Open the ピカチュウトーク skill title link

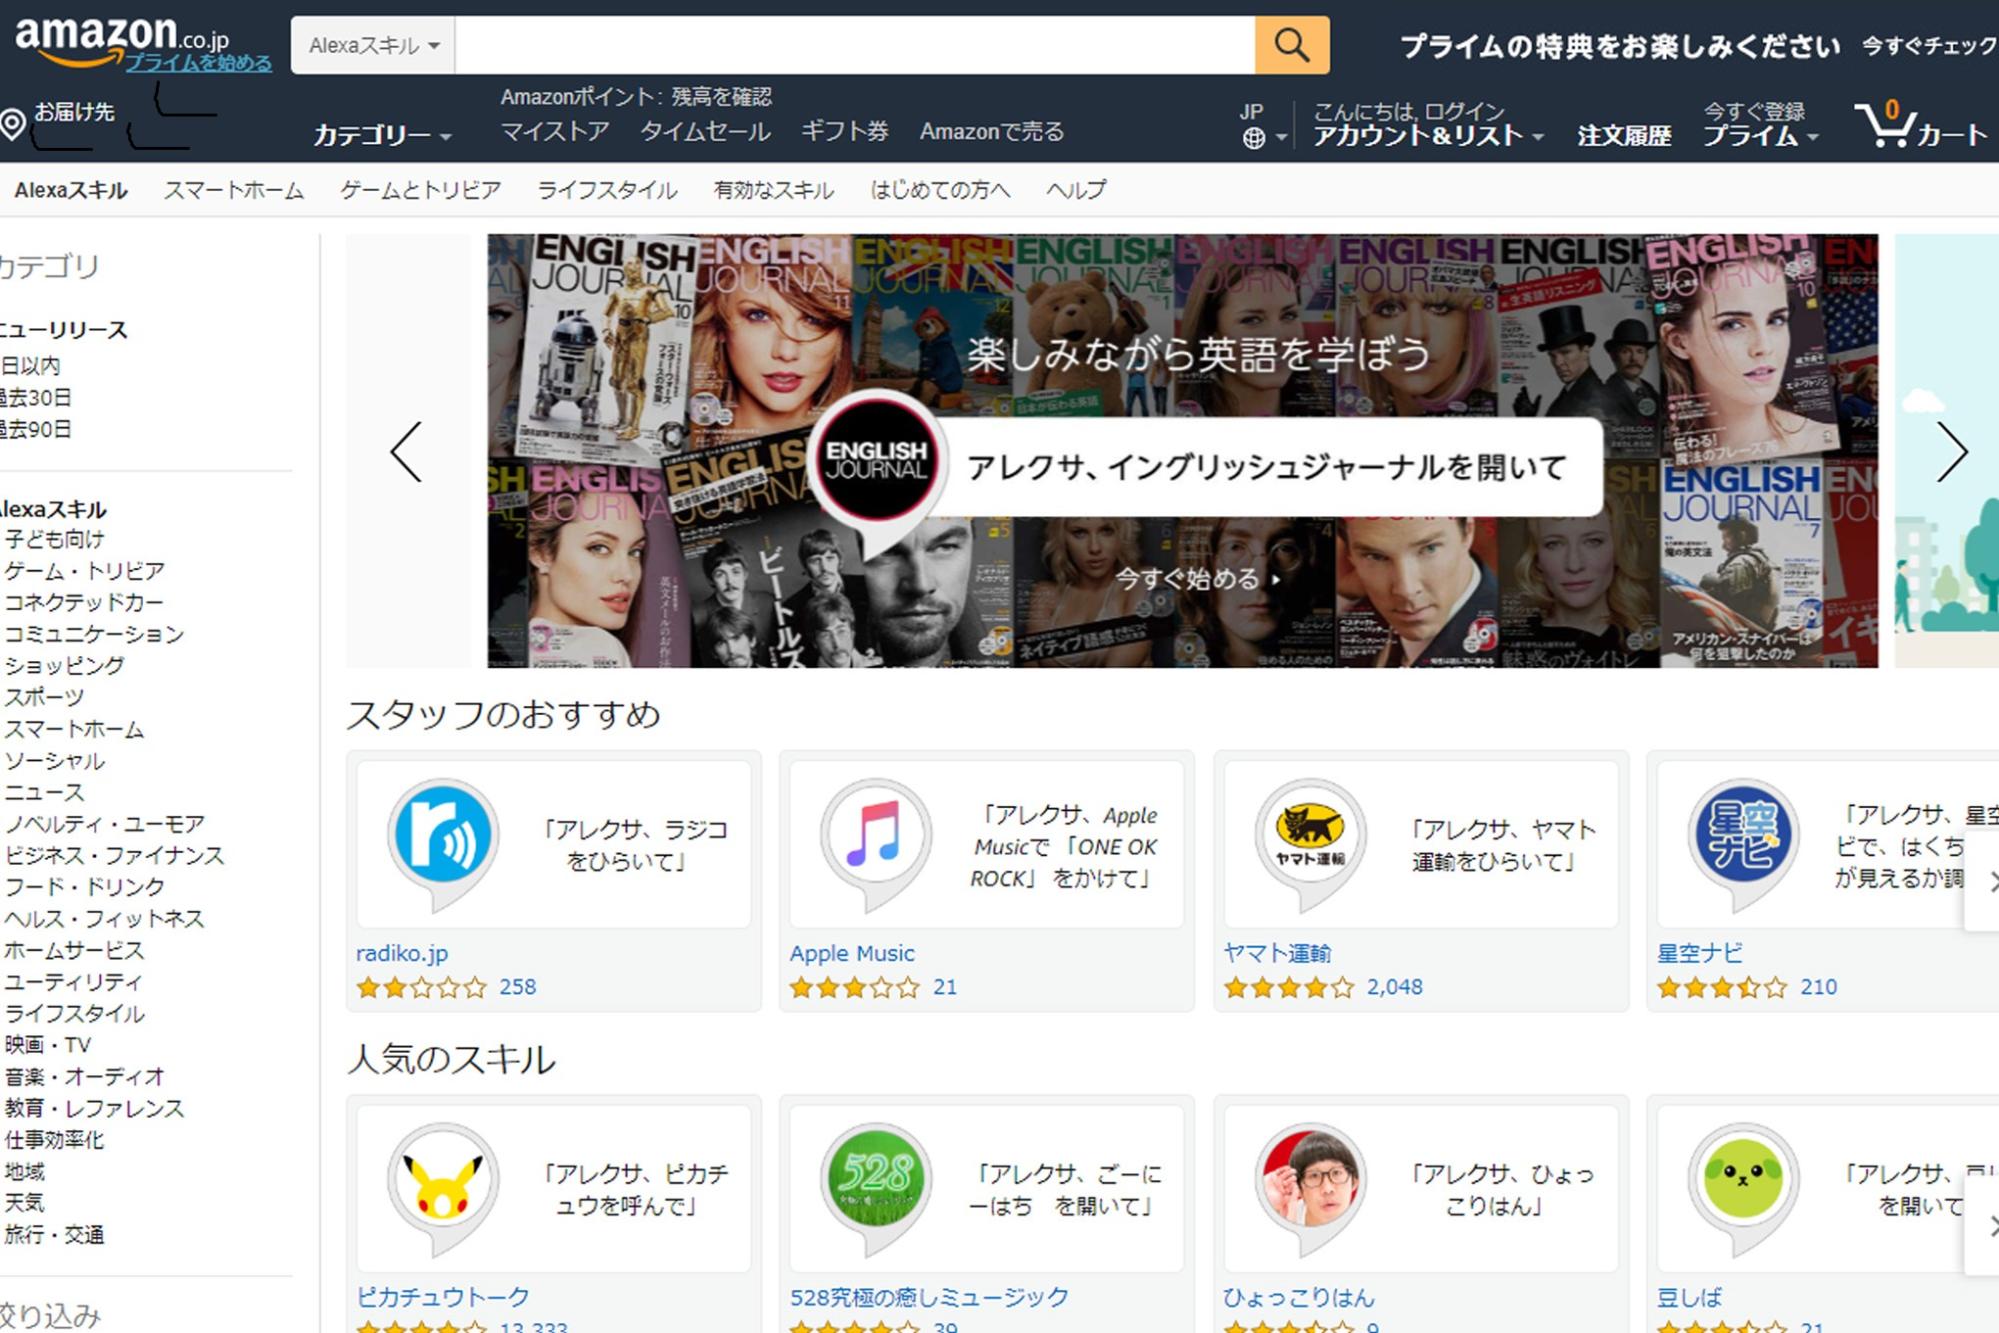point(444,1297)
